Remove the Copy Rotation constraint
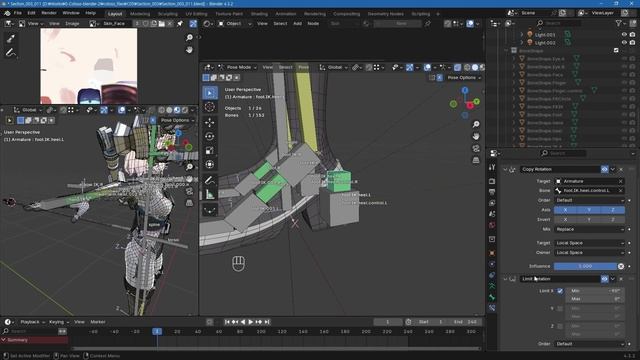 621,169
